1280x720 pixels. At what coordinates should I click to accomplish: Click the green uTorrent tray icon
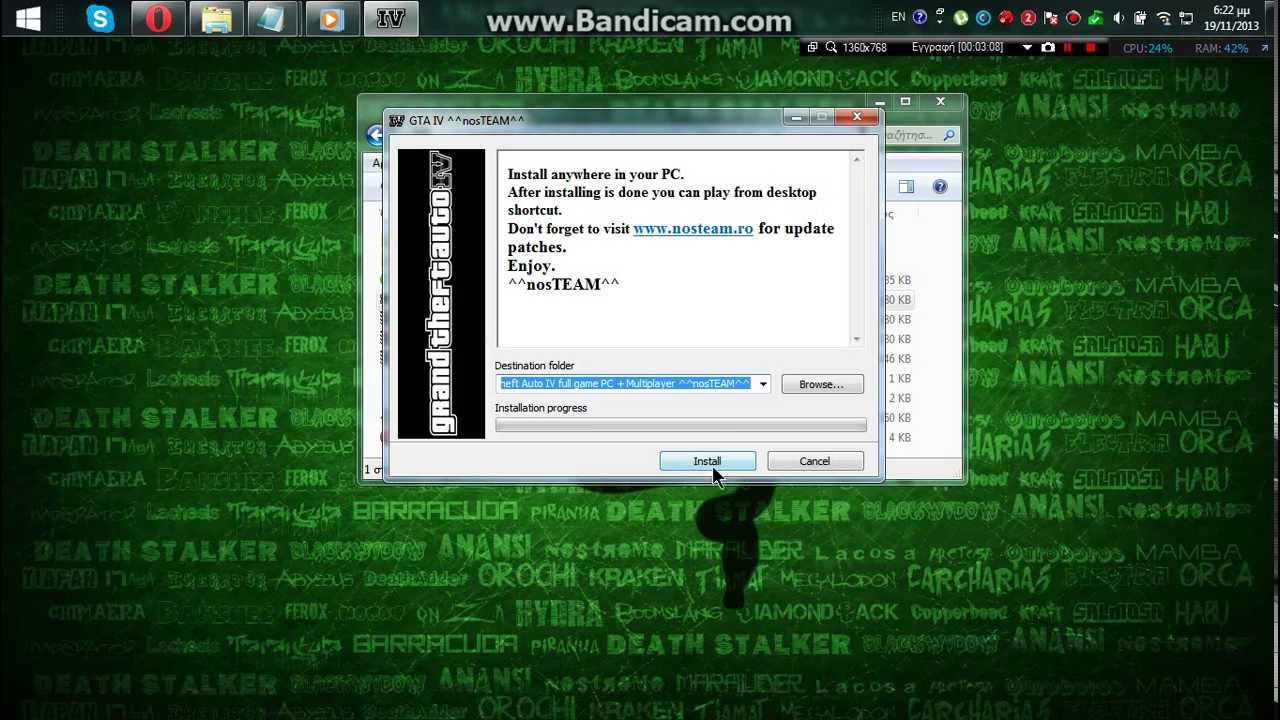coord(961,18)
